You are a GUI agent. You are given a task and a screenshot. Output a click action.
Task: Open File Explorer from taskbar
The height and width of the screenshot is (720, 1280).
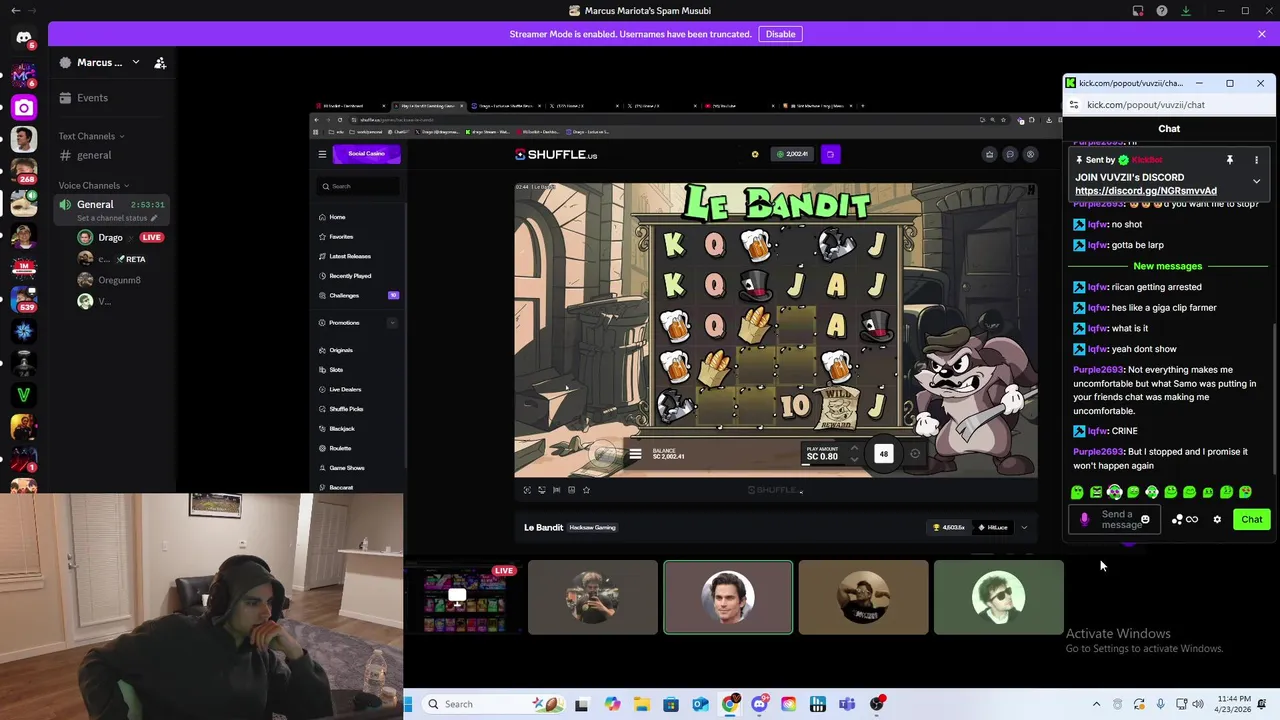[641, 704]
